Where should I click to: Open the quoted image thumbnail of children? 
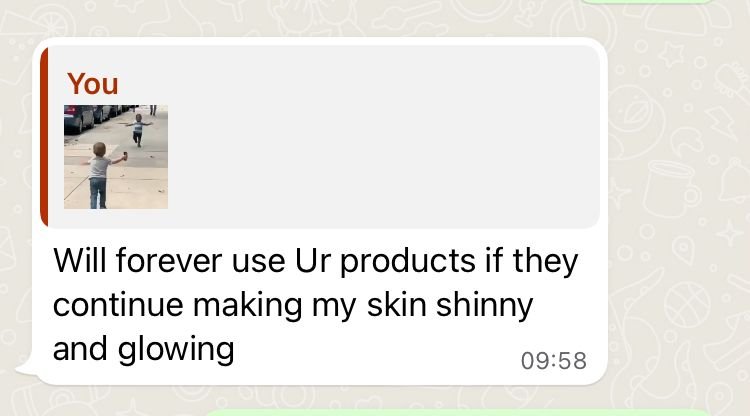coord(116,157)
